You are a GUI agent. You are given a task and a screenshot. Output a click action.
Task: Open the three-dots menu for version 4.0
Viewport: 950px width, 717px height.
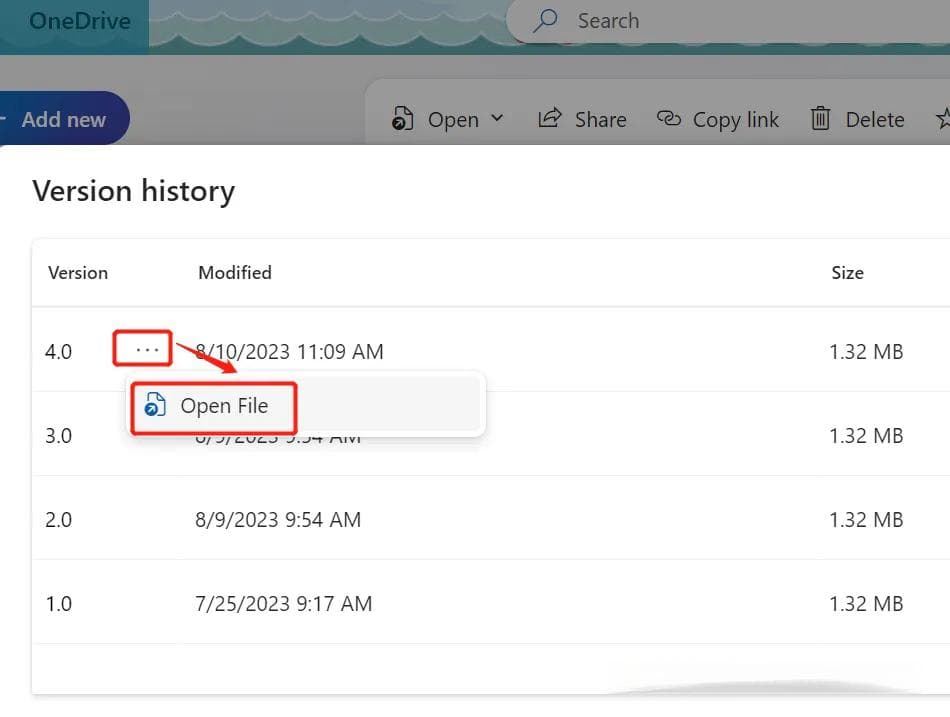(x=147, y=350)
